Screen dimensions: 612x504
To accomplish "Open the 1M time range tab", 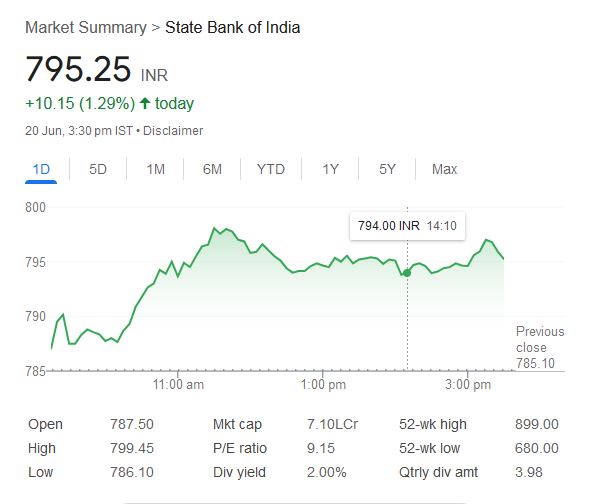I will (x=155, y=169).
